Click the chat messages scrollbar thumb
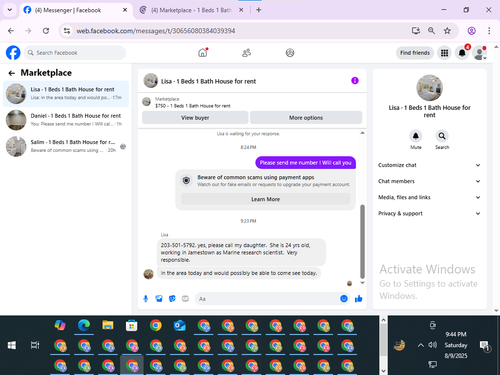500x375 pixels. coord(362,241)
